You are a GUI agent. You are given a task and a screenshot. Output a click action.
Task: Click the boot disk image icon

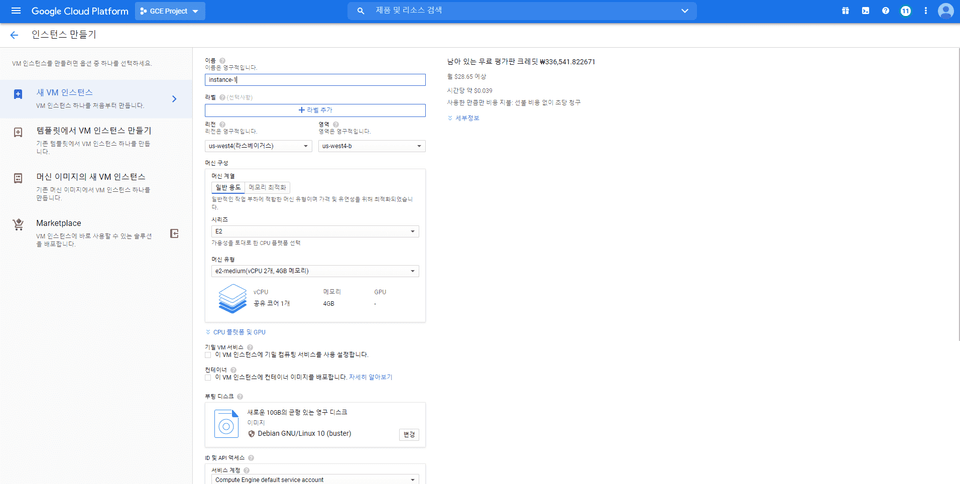(226, 423)
